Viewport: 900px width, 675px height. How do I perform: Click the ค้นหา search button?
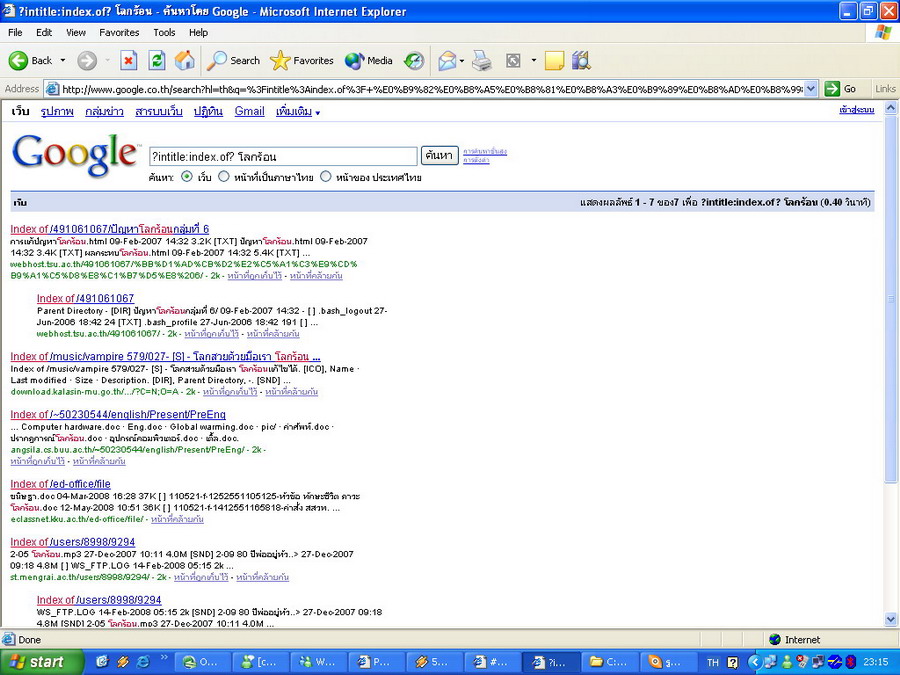tap(440, 155)
